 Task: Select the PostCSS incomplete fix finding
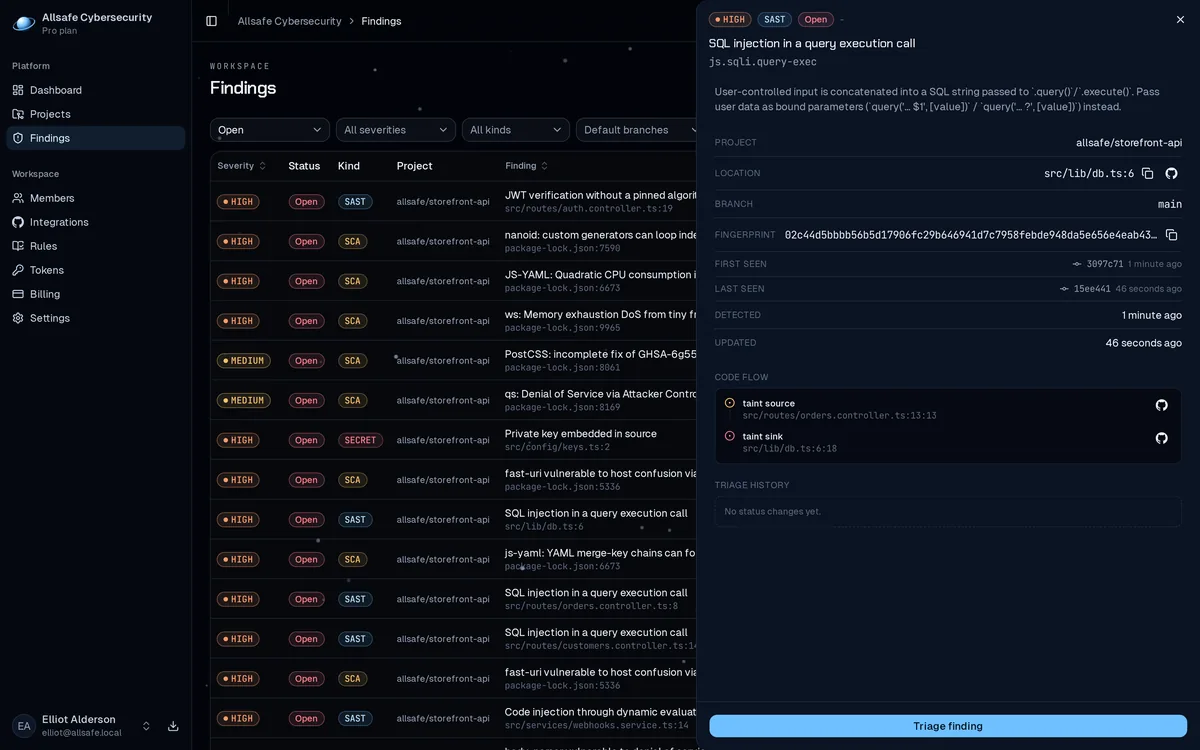[453, 361]
